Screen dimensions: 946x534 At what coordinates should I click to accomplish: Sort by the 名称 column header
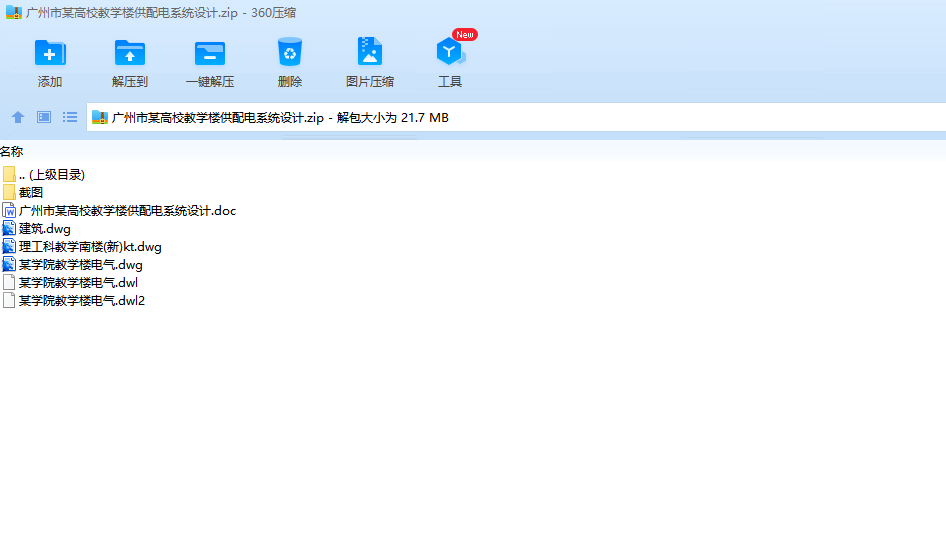11,151
